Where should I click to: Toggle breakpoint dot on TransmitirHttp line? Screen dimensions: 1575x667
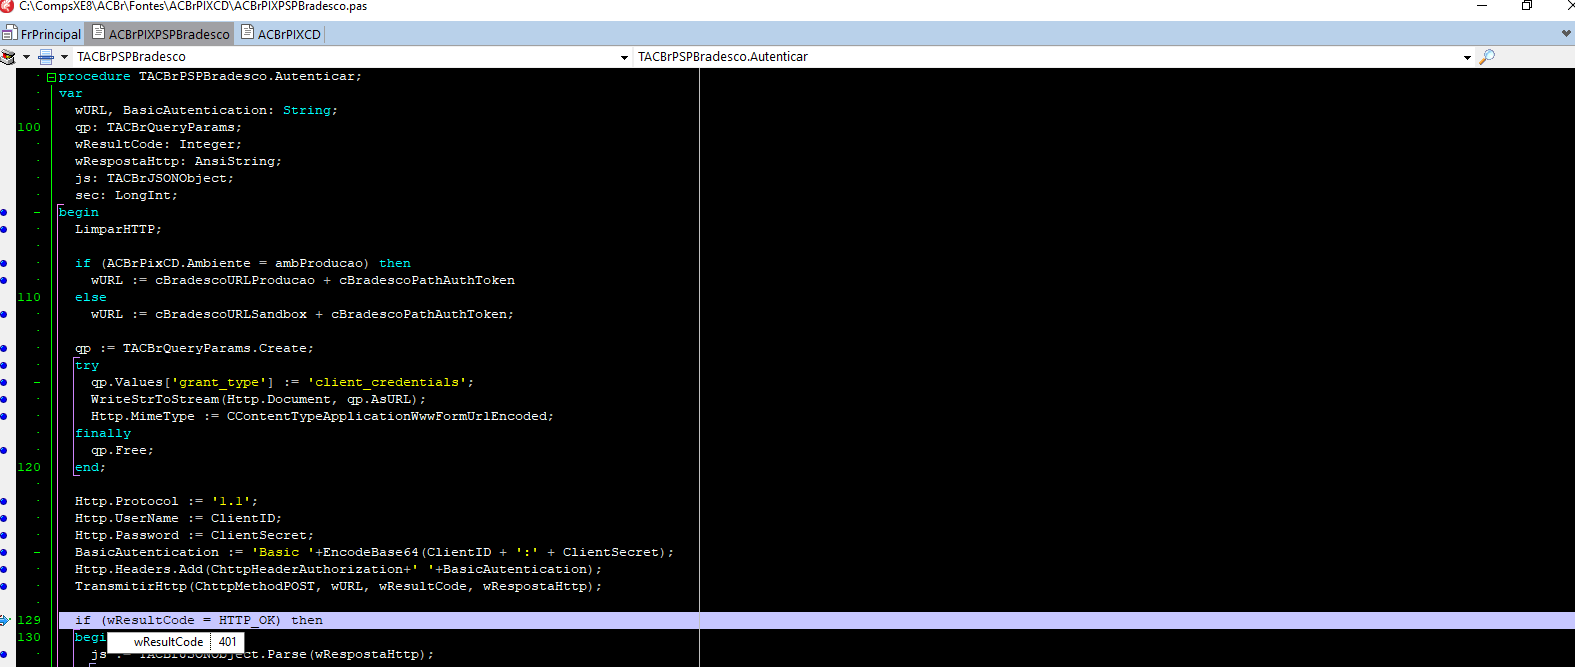click(4, 586)
